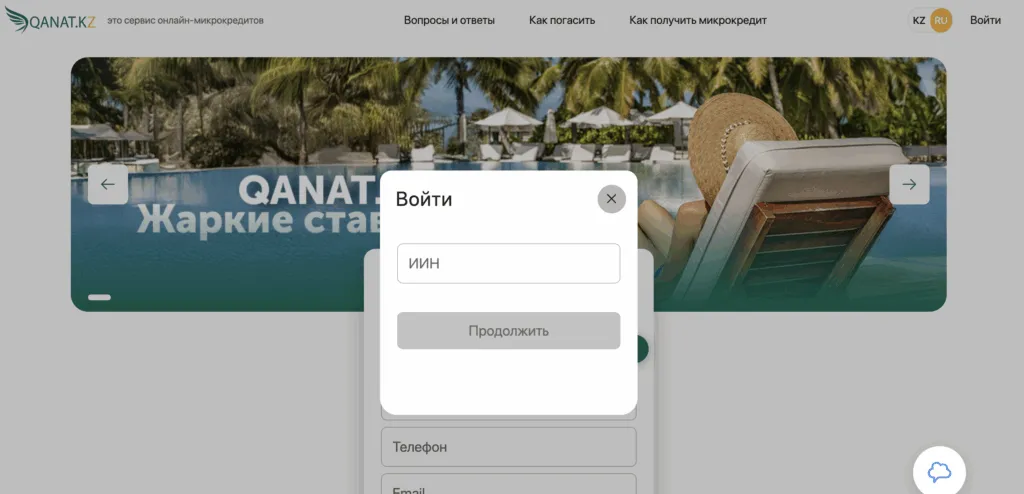Open Вопросы и ответы page
This screenshot has width=1024, height=494.
449,20
